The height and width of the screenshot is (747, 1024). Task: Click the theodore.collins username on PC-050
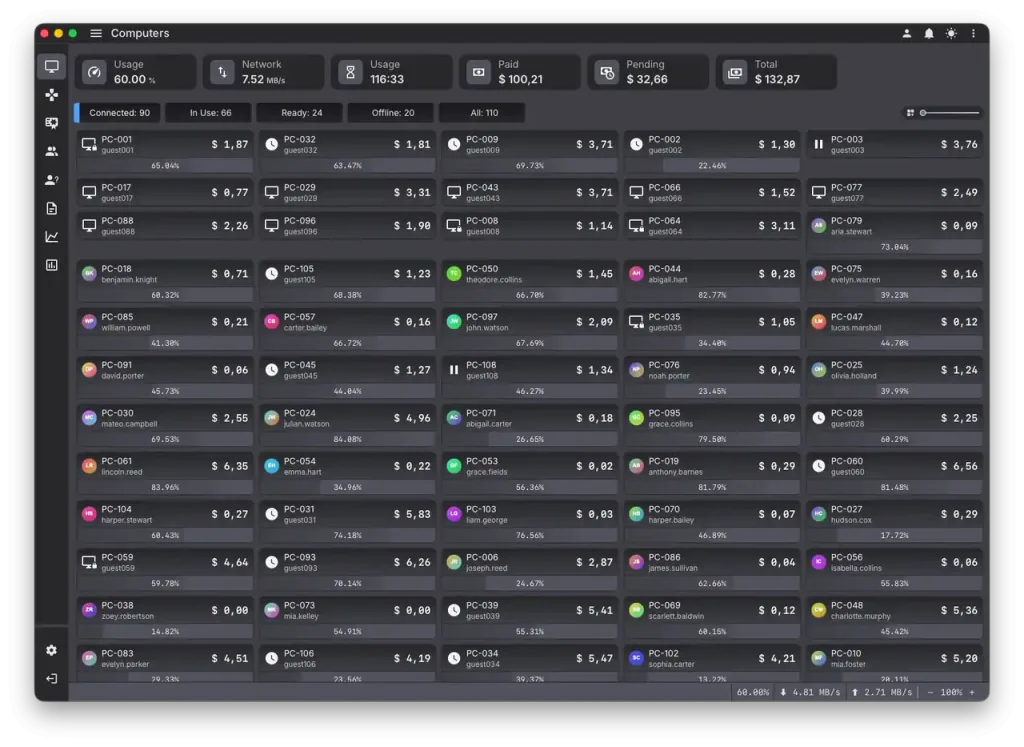(494, 279)
